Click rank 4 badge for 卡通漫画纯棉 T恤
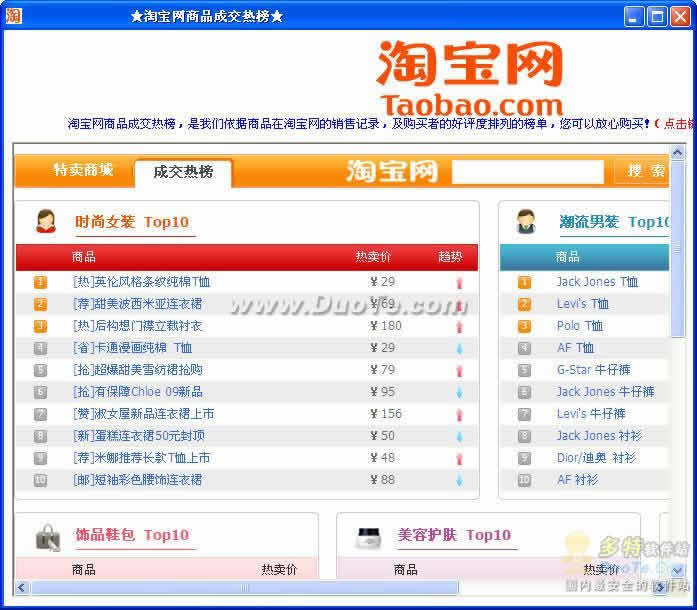The height and width of the screenshot is (610, 697). pos(40,348)
